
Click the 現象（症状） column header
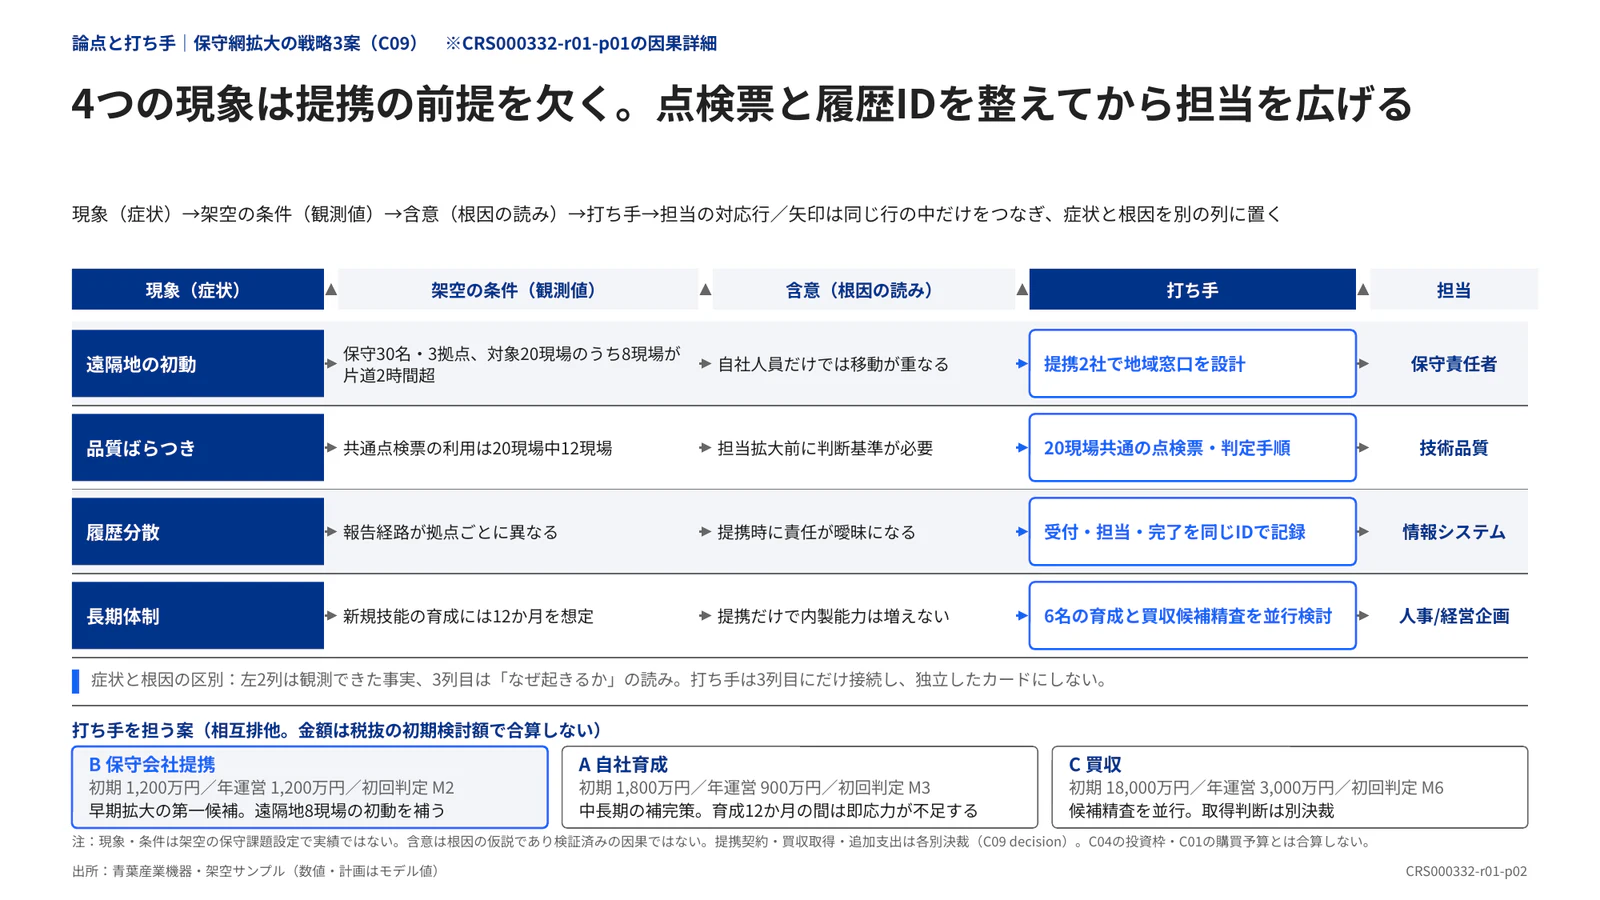198,290
